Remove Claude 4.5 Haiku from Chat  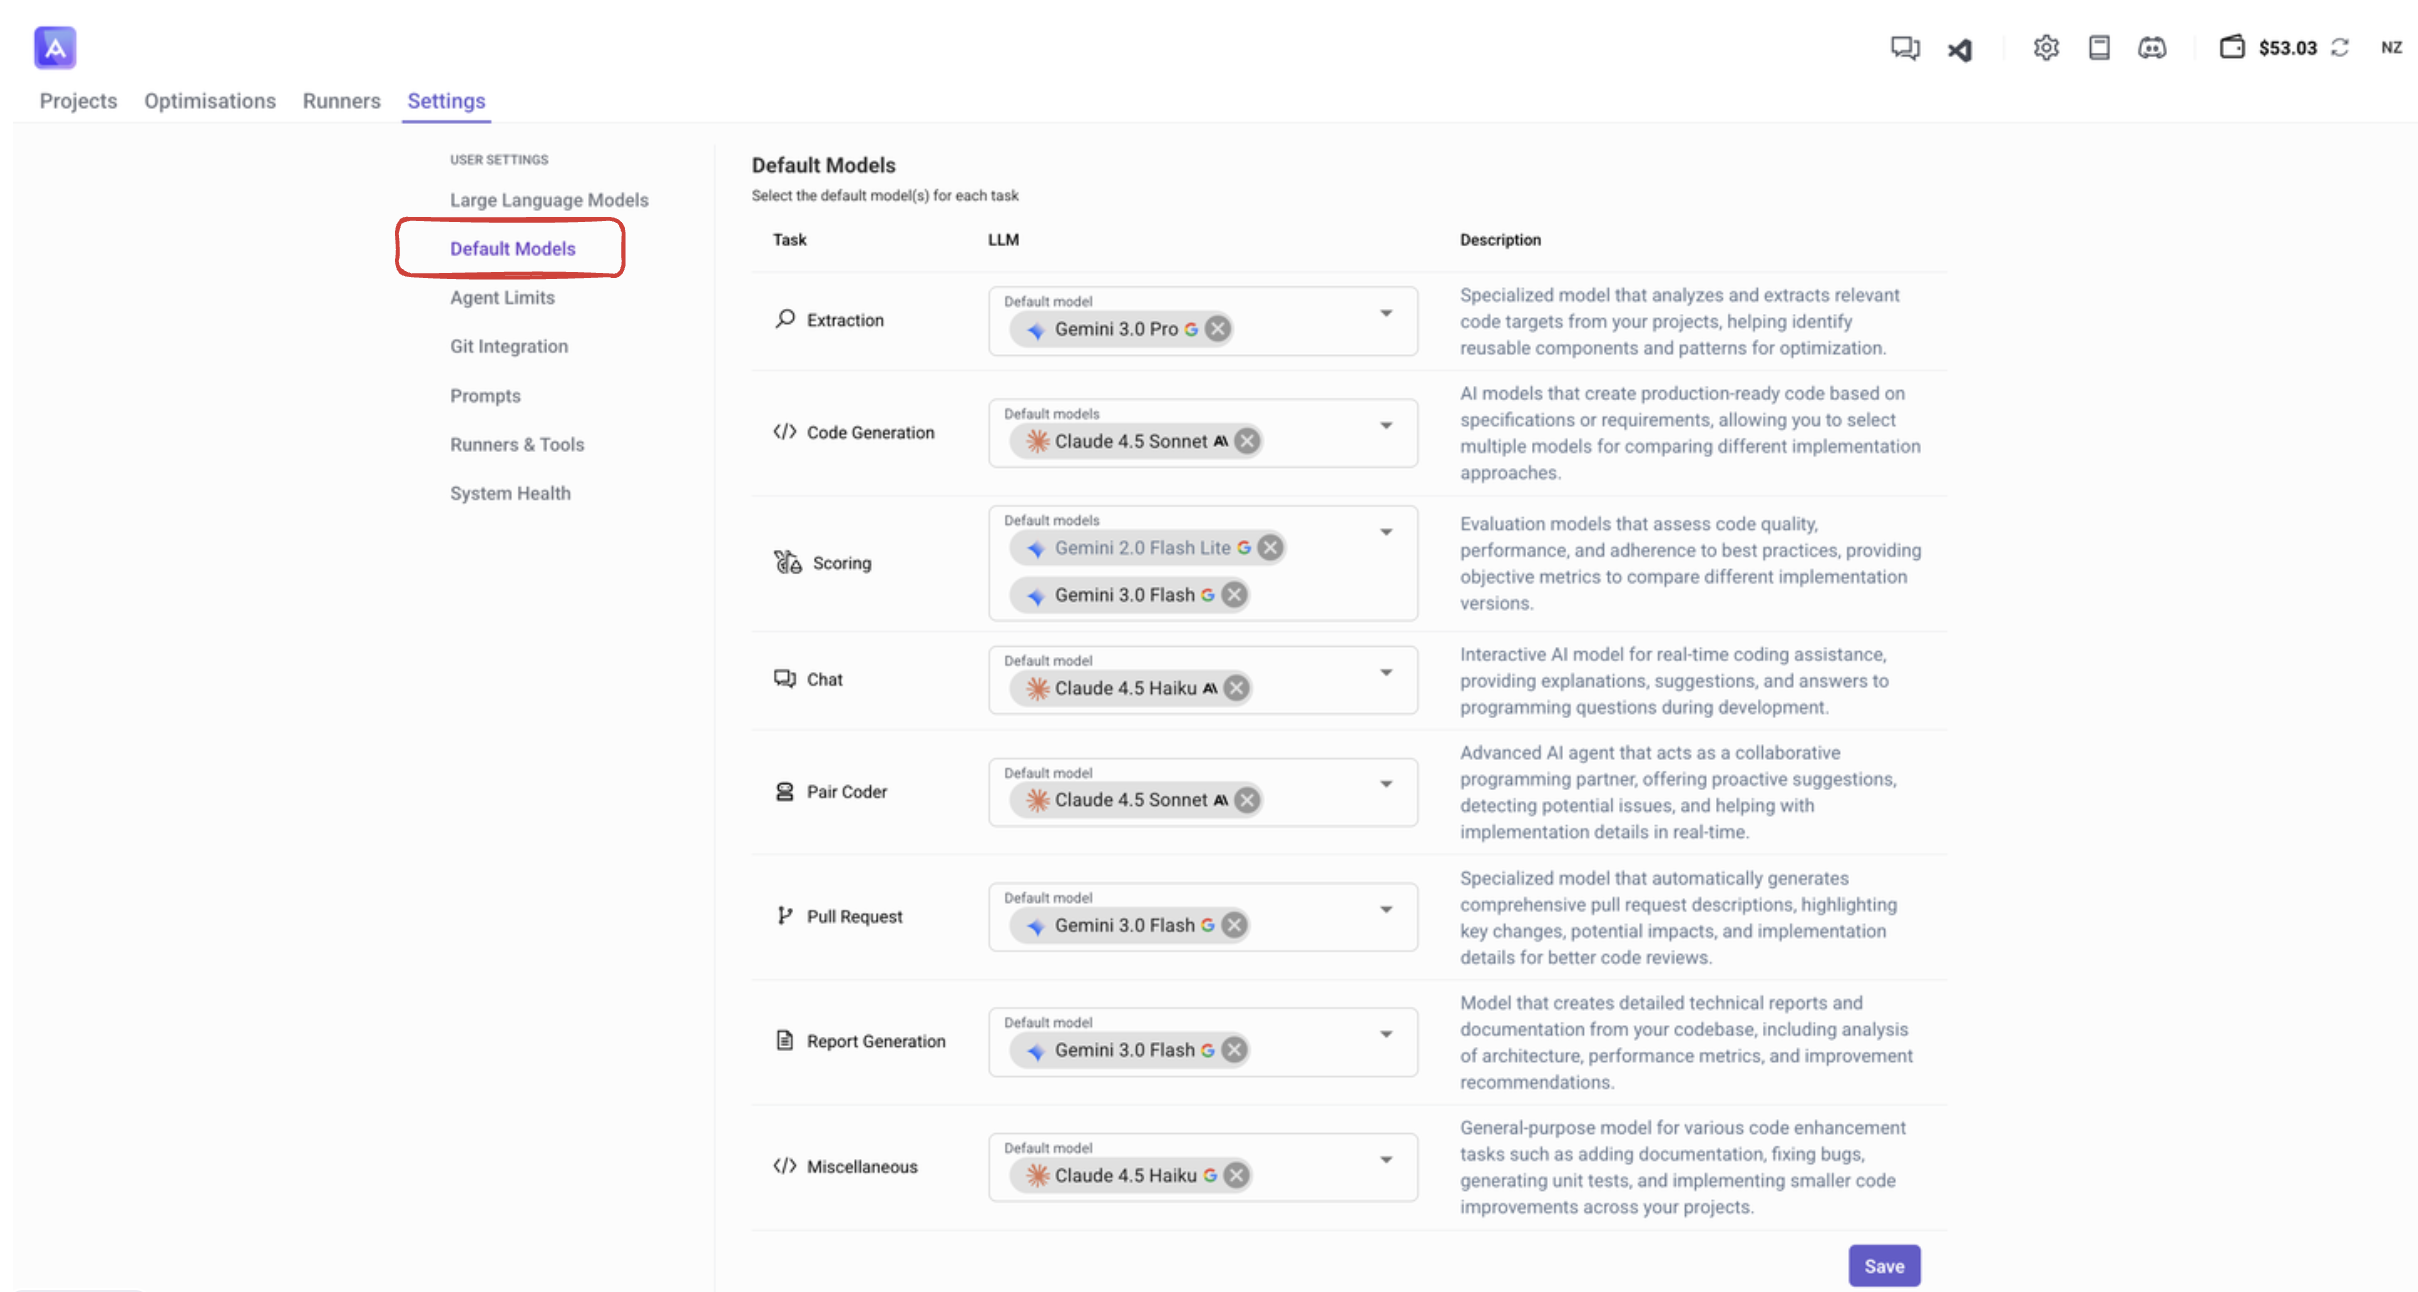coord(1237,688)
